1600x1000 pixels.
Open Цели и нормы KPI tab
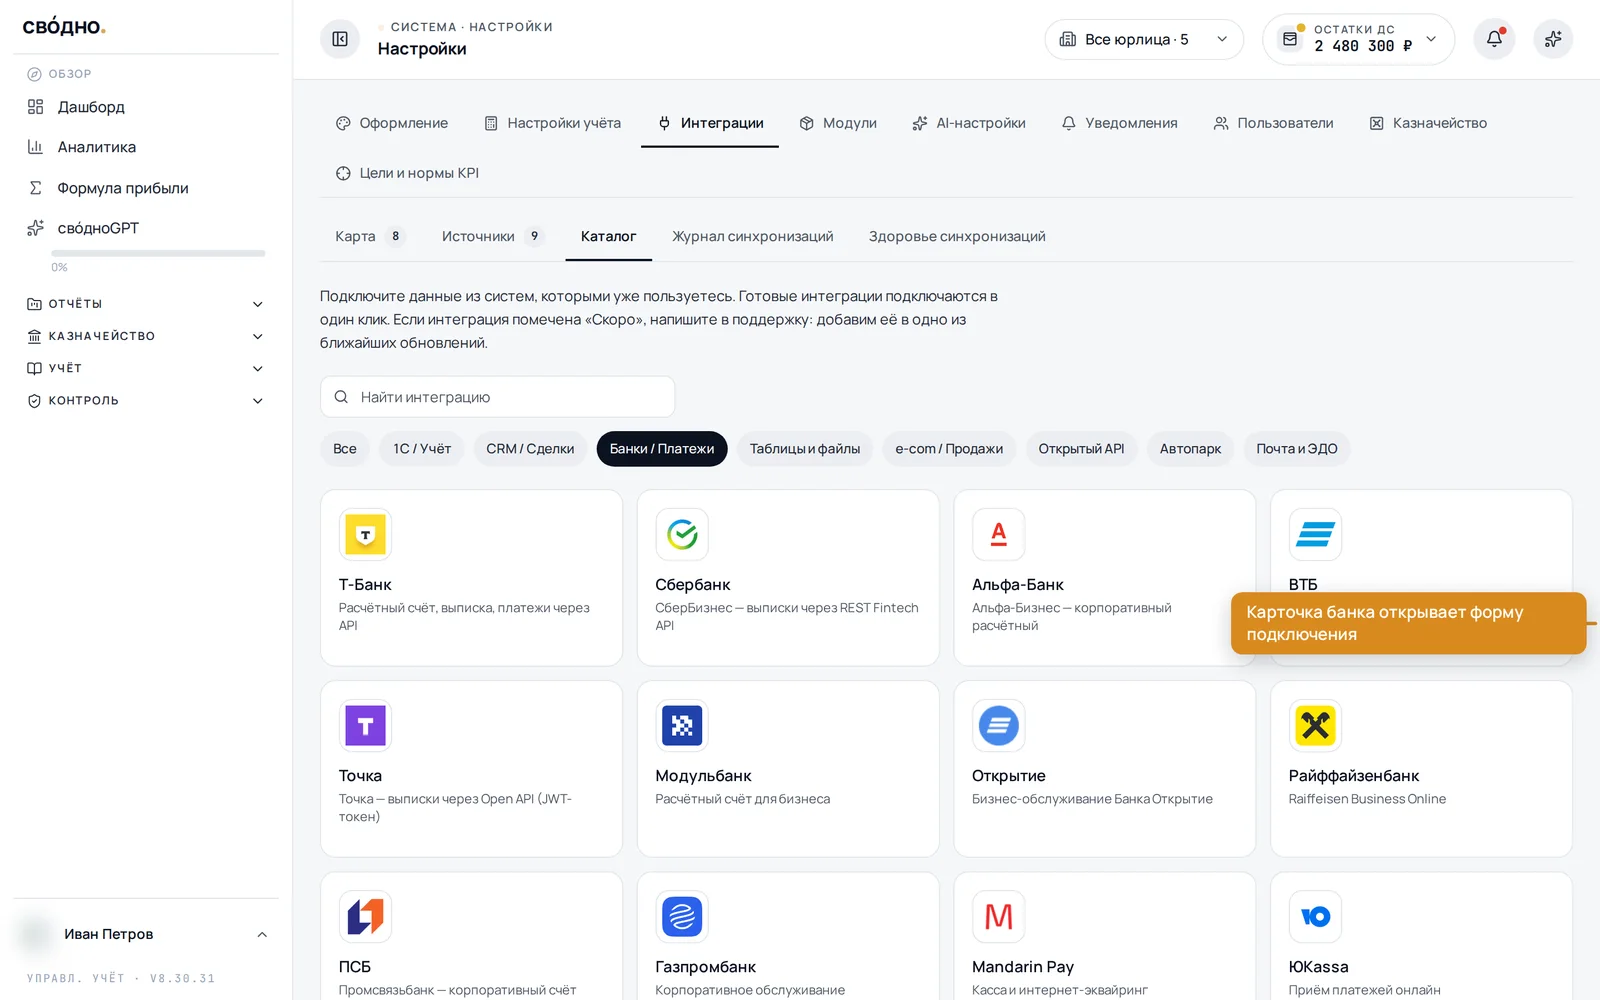[x=407, y=173]
